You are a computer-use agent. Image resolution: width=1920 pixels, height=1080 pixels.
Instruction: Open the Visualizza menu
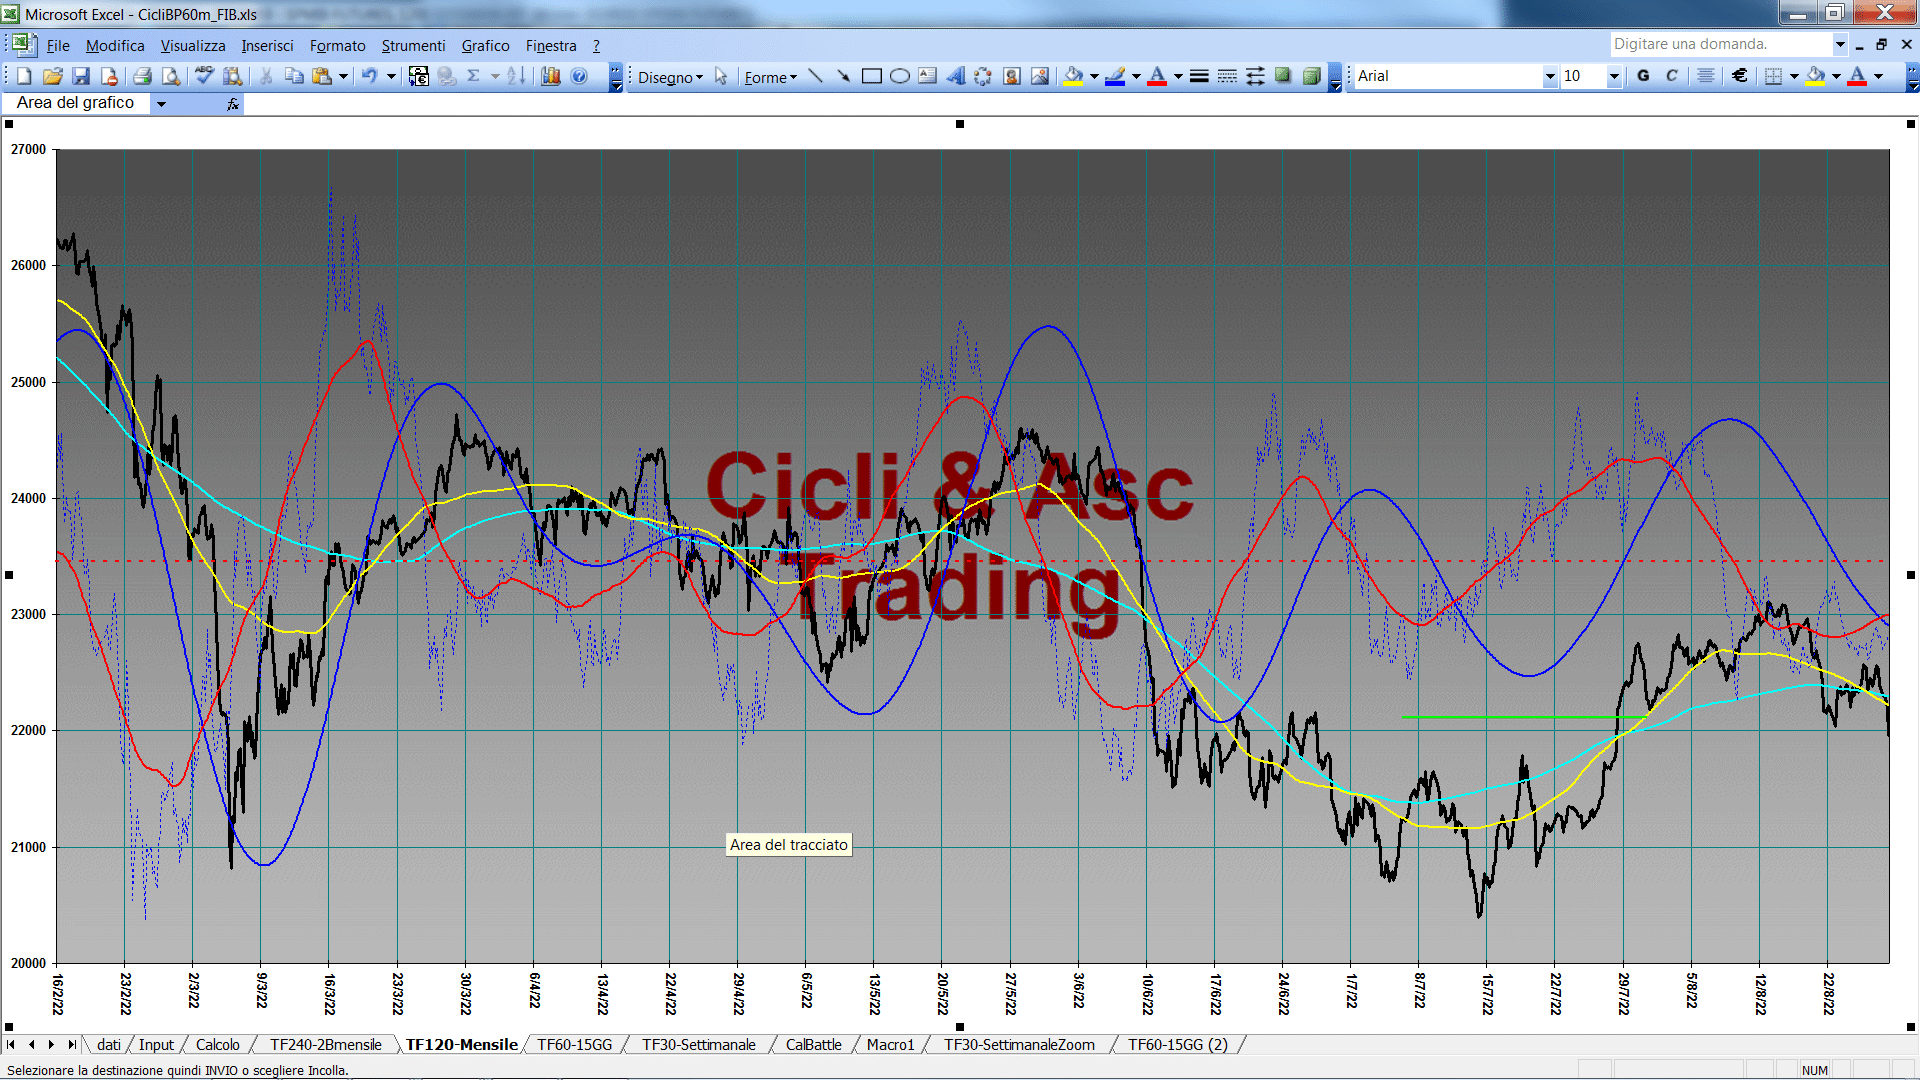click(x=193, y=46)
